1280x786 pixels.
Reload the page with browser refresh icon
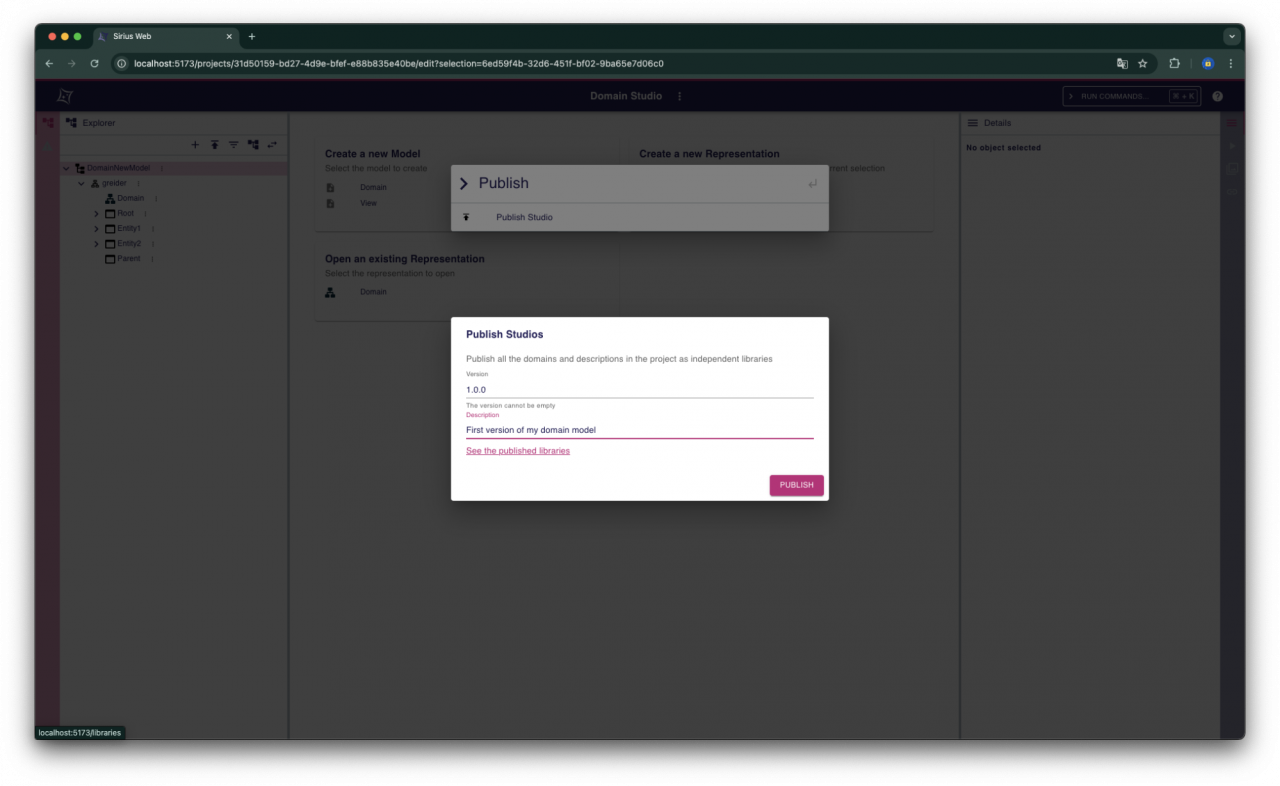tap(95, 63)
